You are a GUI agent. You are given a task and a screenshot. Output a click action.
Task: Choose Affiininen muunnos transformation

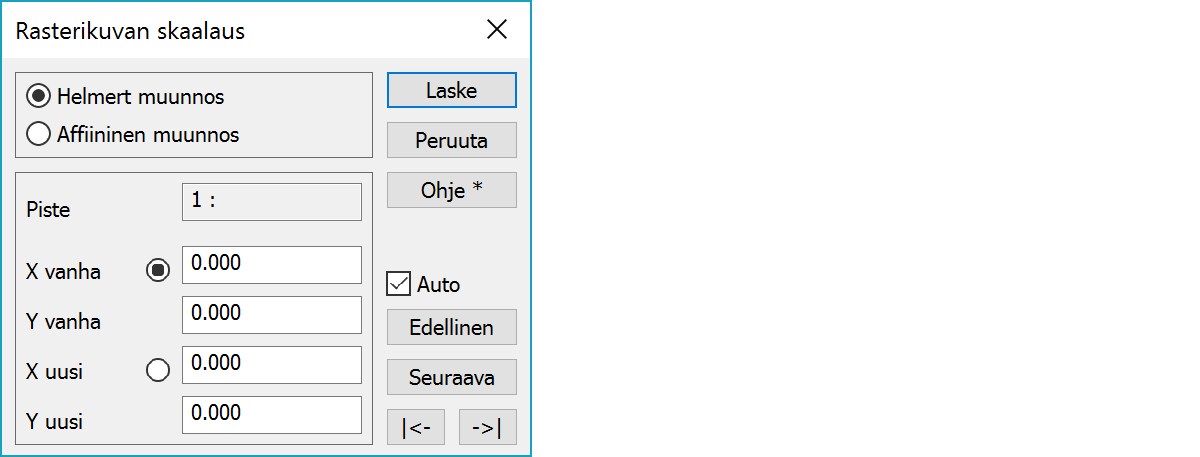(x=40, y=133)
